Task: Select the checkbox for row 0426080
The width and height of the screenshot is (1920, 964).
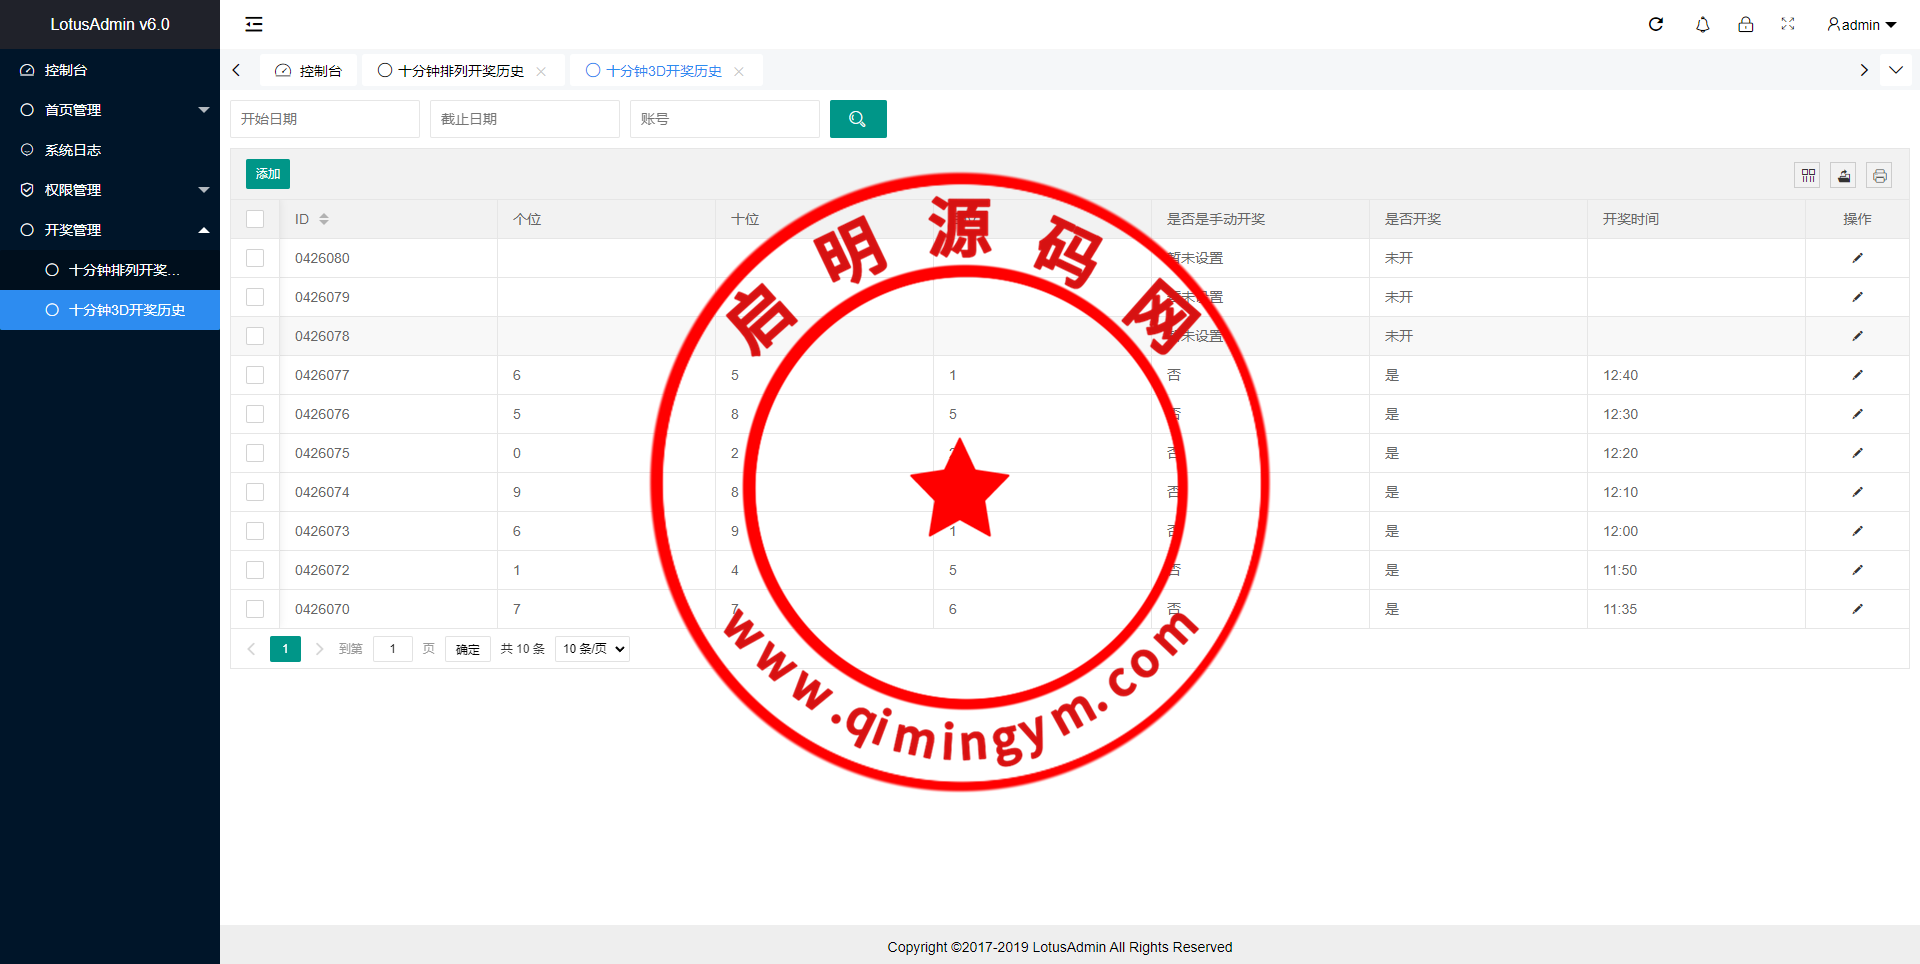Action: pyautogui.click(x=255, y=258)
